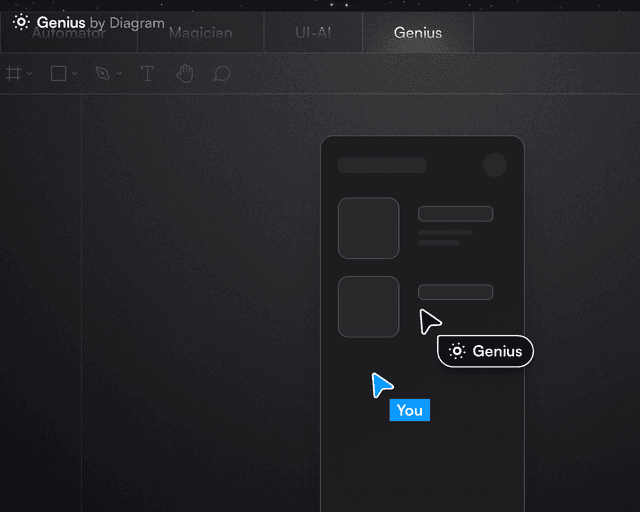Open the Frame tool dropdown chevron
640x512 pixels.
[x=29, y=73]
